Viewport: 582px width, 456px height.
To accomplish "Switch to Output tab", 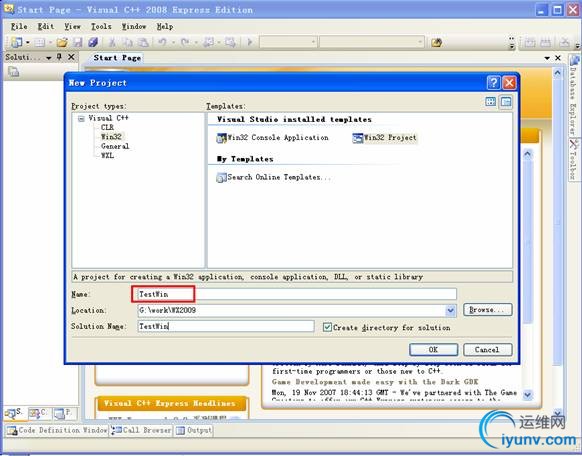I will click(x=194, y=430).
